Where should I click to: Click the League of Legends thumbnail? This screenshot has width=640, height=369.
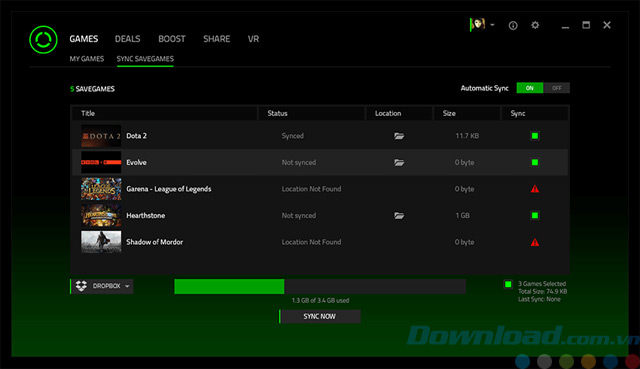tap(101, 189)
